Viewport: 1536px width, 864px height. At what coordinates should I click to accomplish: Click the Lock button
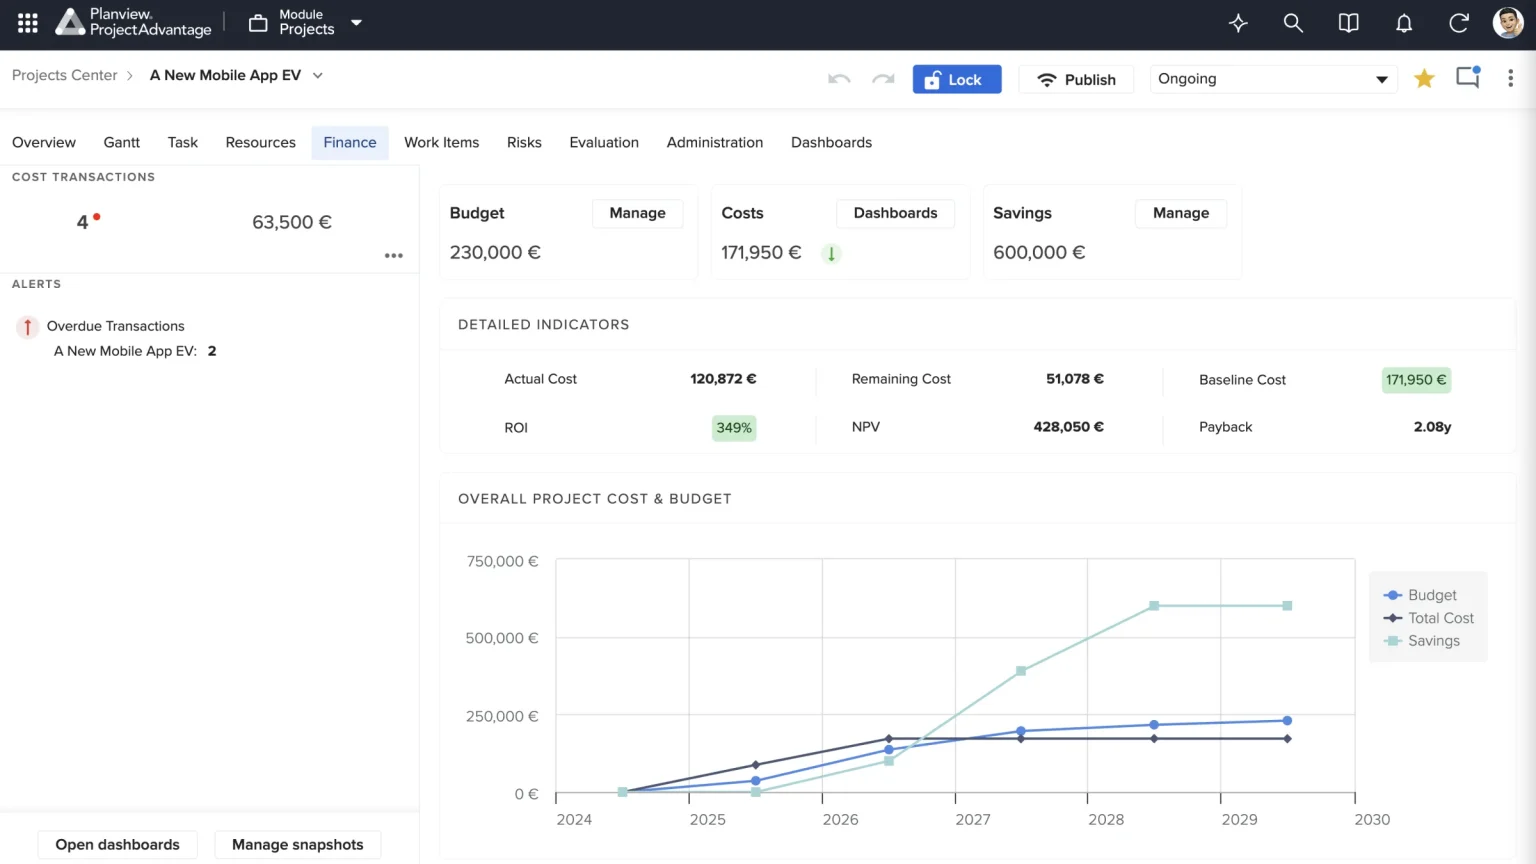pos(957,79)
